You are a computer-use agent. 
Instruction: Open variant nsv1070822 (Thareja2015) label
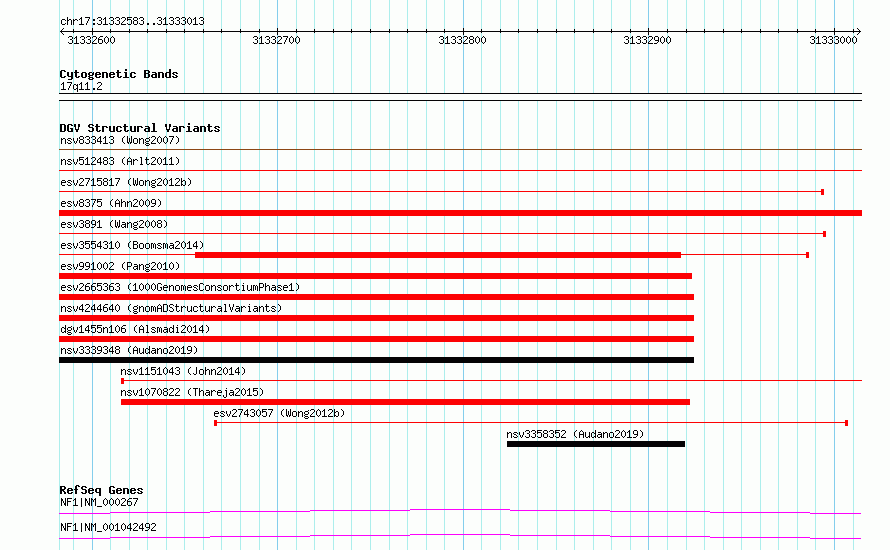192,392
